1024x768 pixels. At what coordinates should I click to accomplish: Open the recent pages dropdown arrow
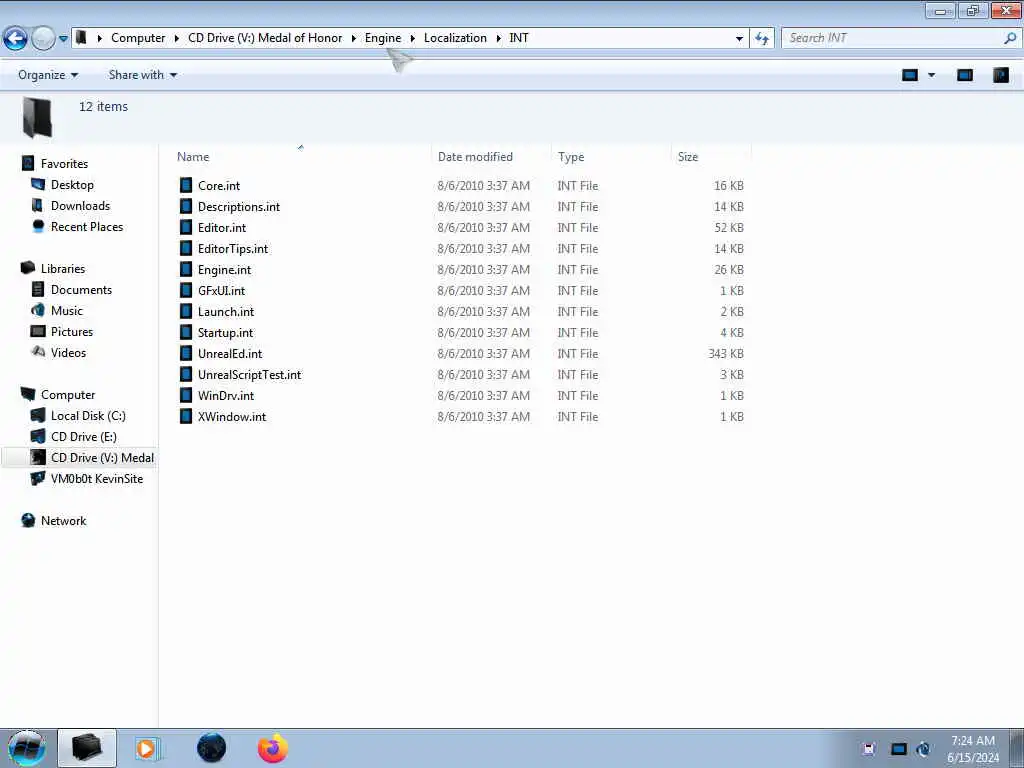click(63, 39)
